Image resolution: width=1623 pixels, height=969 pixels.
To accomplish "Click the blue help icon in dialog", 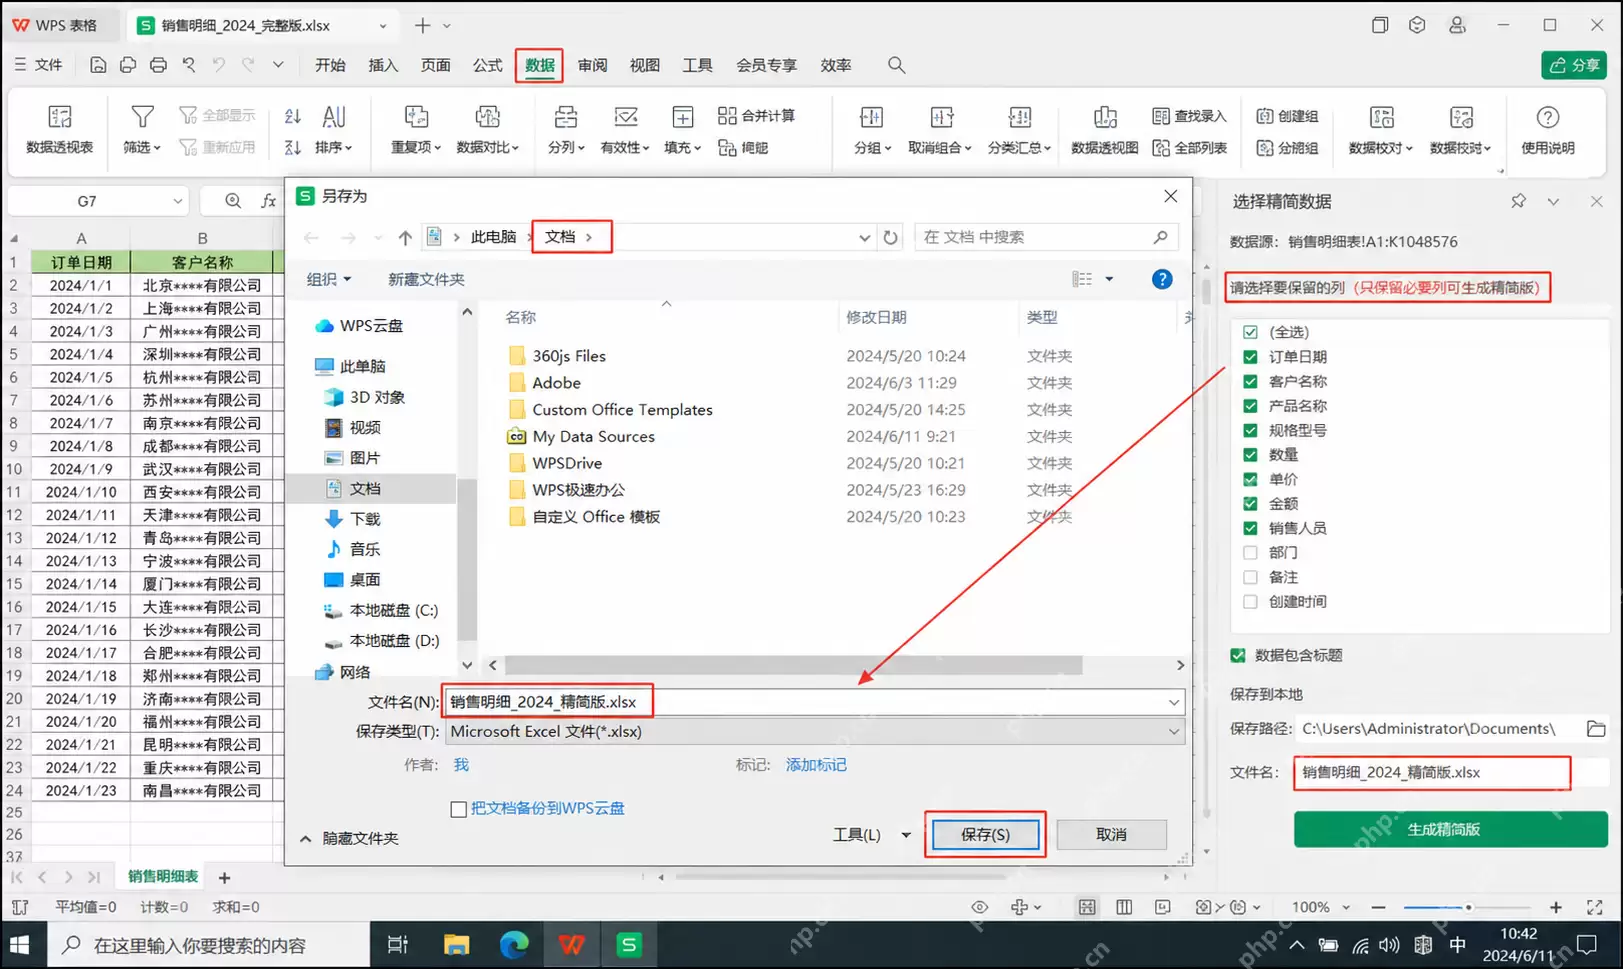I will (x=1161, y=279).
